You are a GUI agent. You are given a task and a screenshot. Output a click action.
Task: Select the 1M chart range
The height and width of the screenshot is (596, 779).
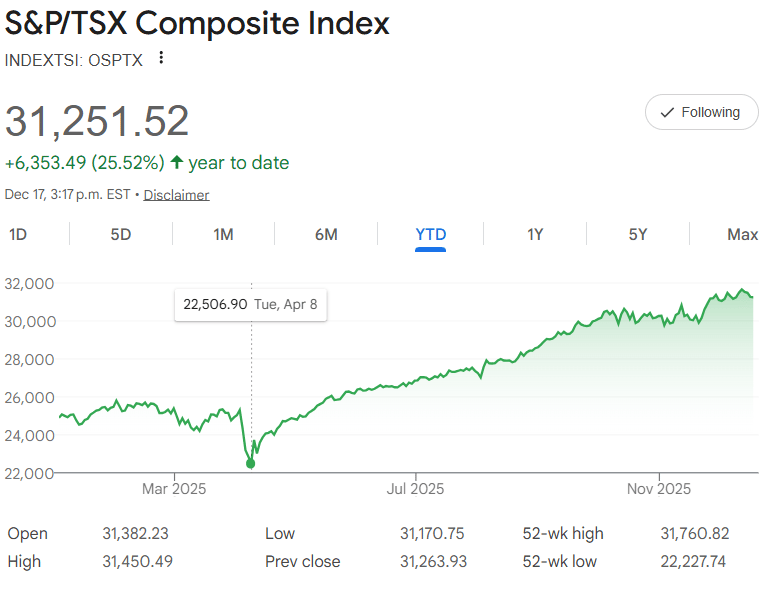[x=224, y=234]
